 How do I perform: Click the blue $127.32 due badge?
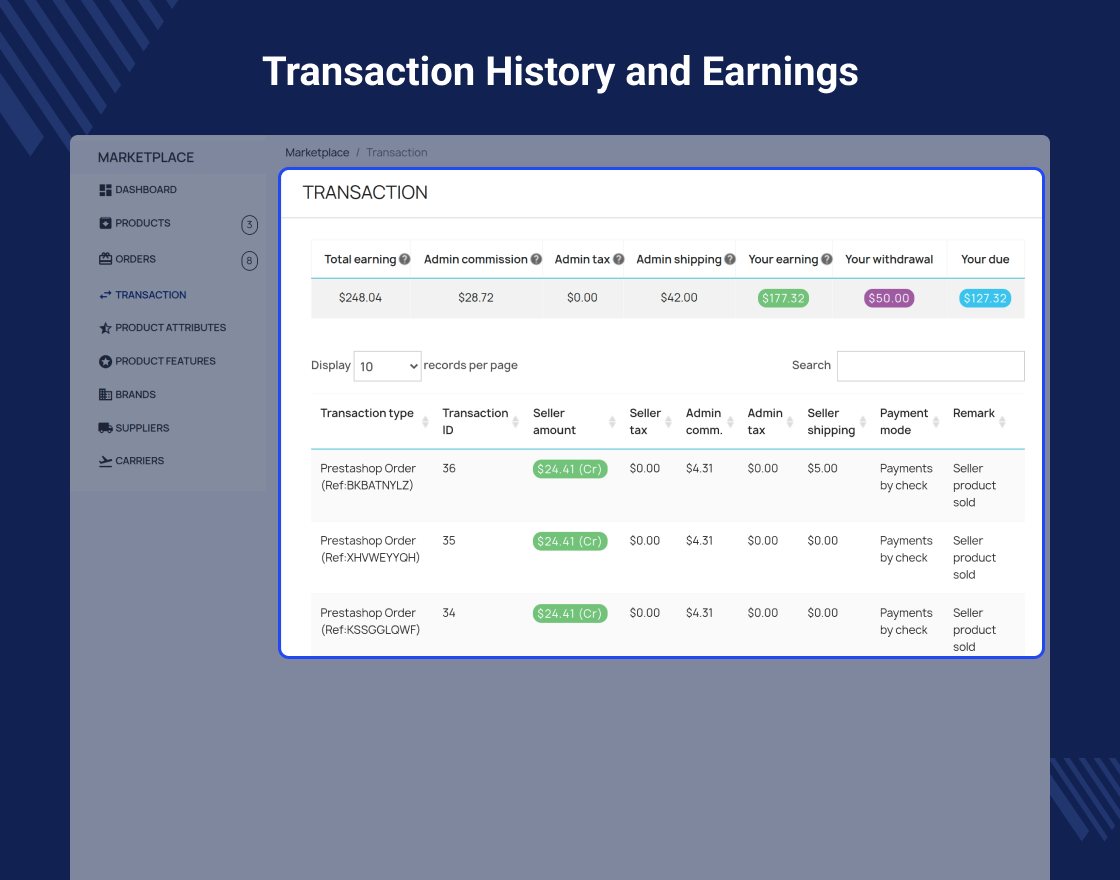[x=985, y=299]
